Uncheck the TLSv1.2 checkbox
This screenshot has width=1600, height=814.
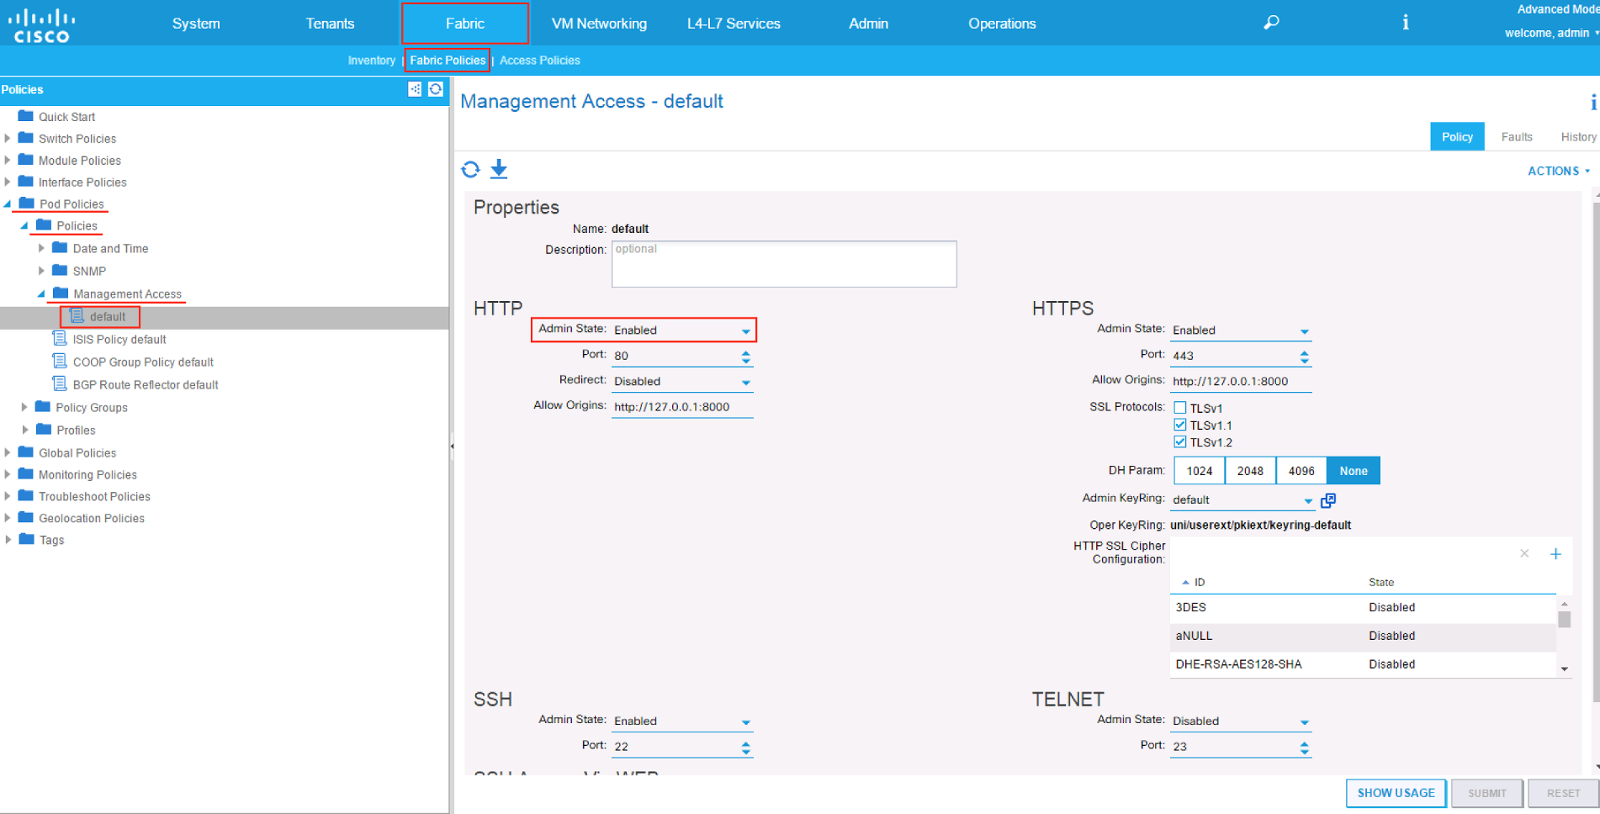point(1180,442)
